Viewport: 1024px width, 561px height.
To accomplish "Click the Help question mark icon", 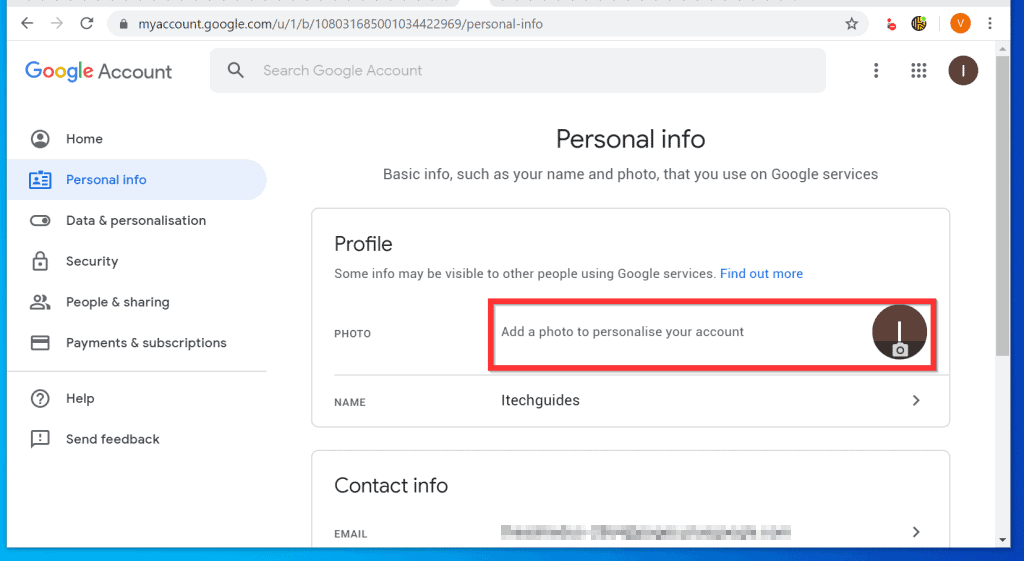I will click(40, 398).
